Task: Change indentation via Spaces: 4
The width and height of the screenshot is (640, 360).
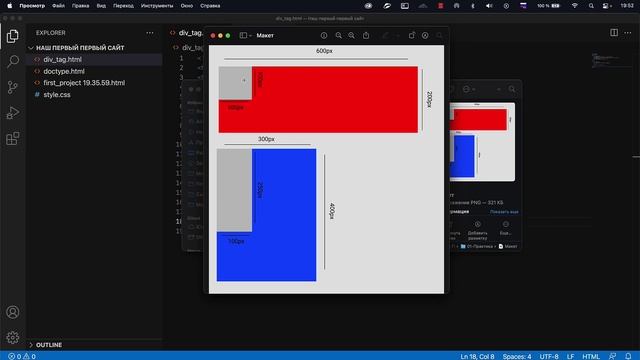Action: click(x=517, y=356)
